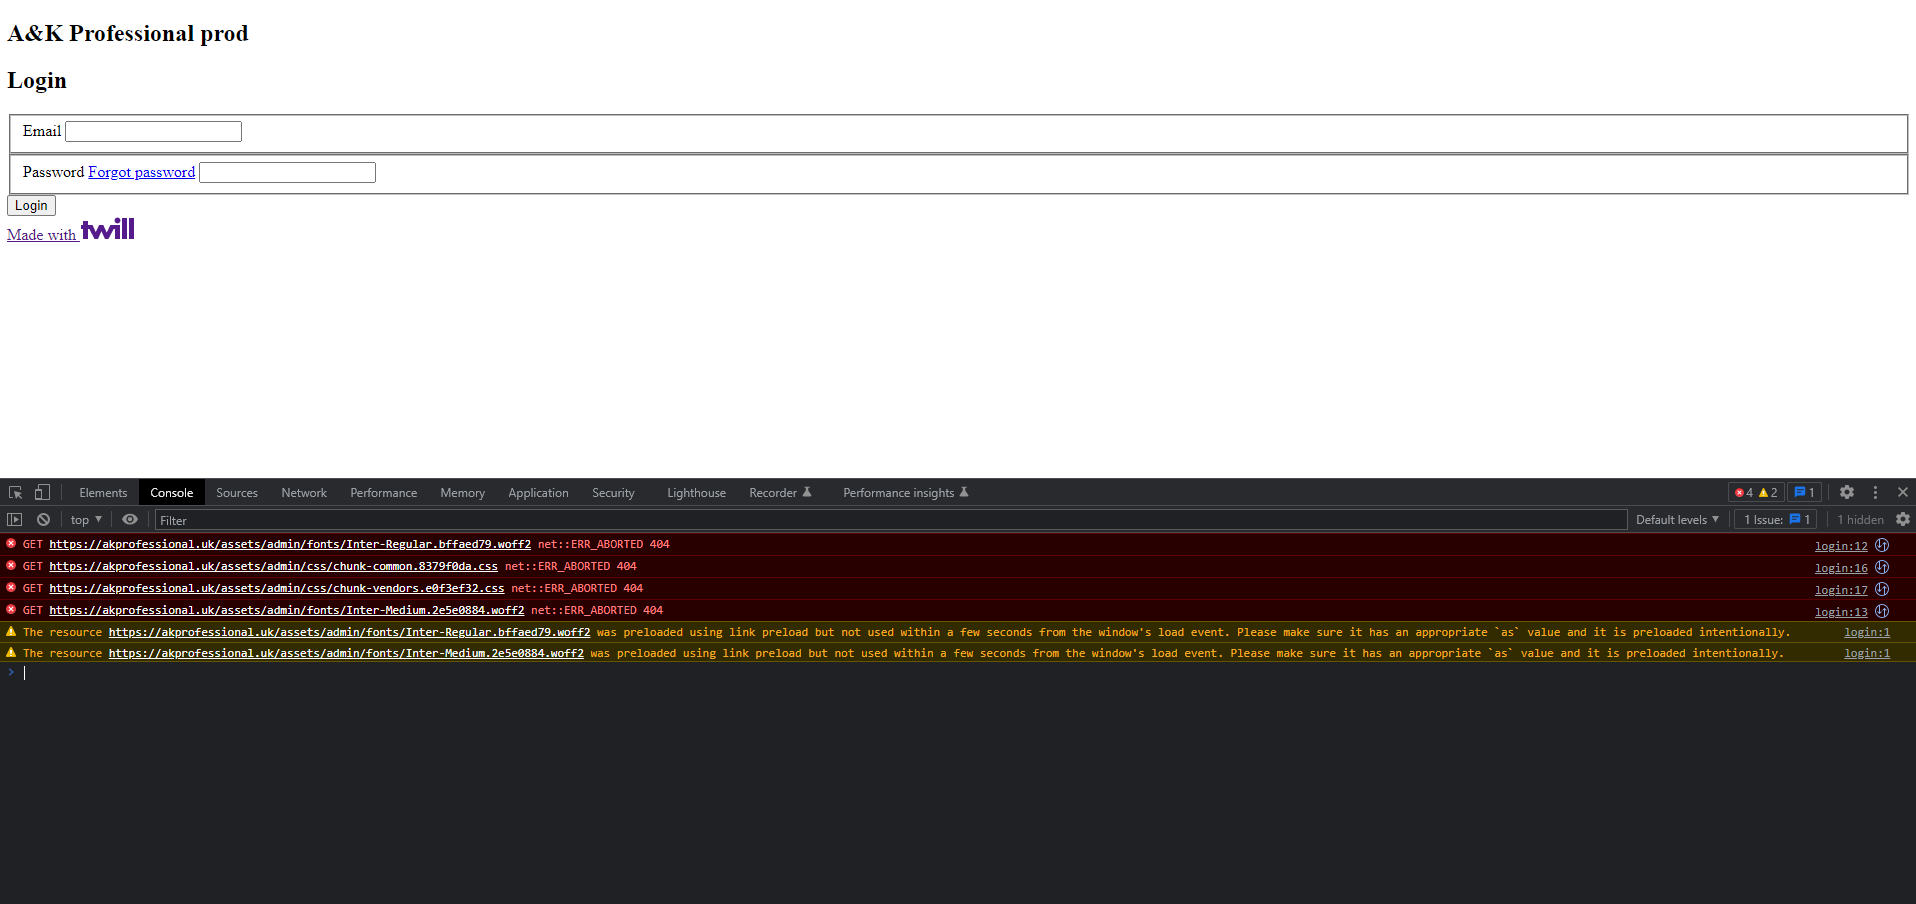
Task: Open the Lighthouse tab
Action: tap(697, 493)
